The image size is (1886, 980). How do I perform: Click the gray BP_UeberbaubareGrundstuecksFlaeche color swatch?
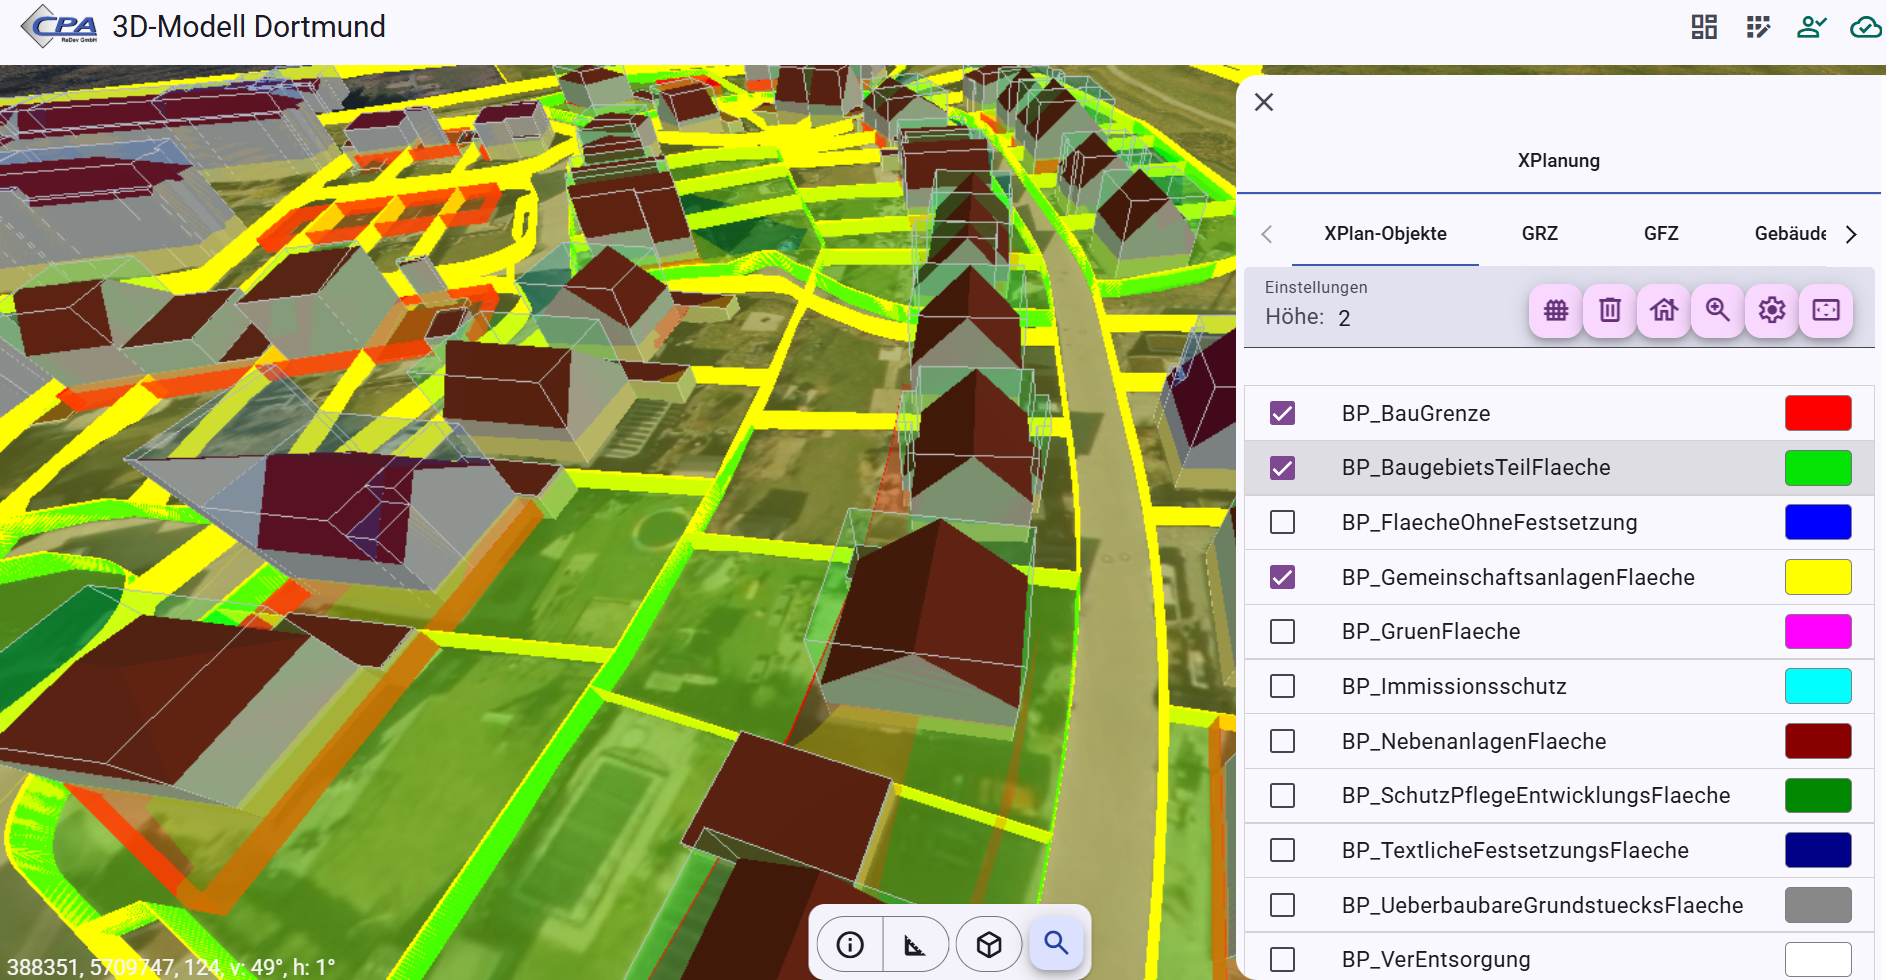pos(1818,905)
